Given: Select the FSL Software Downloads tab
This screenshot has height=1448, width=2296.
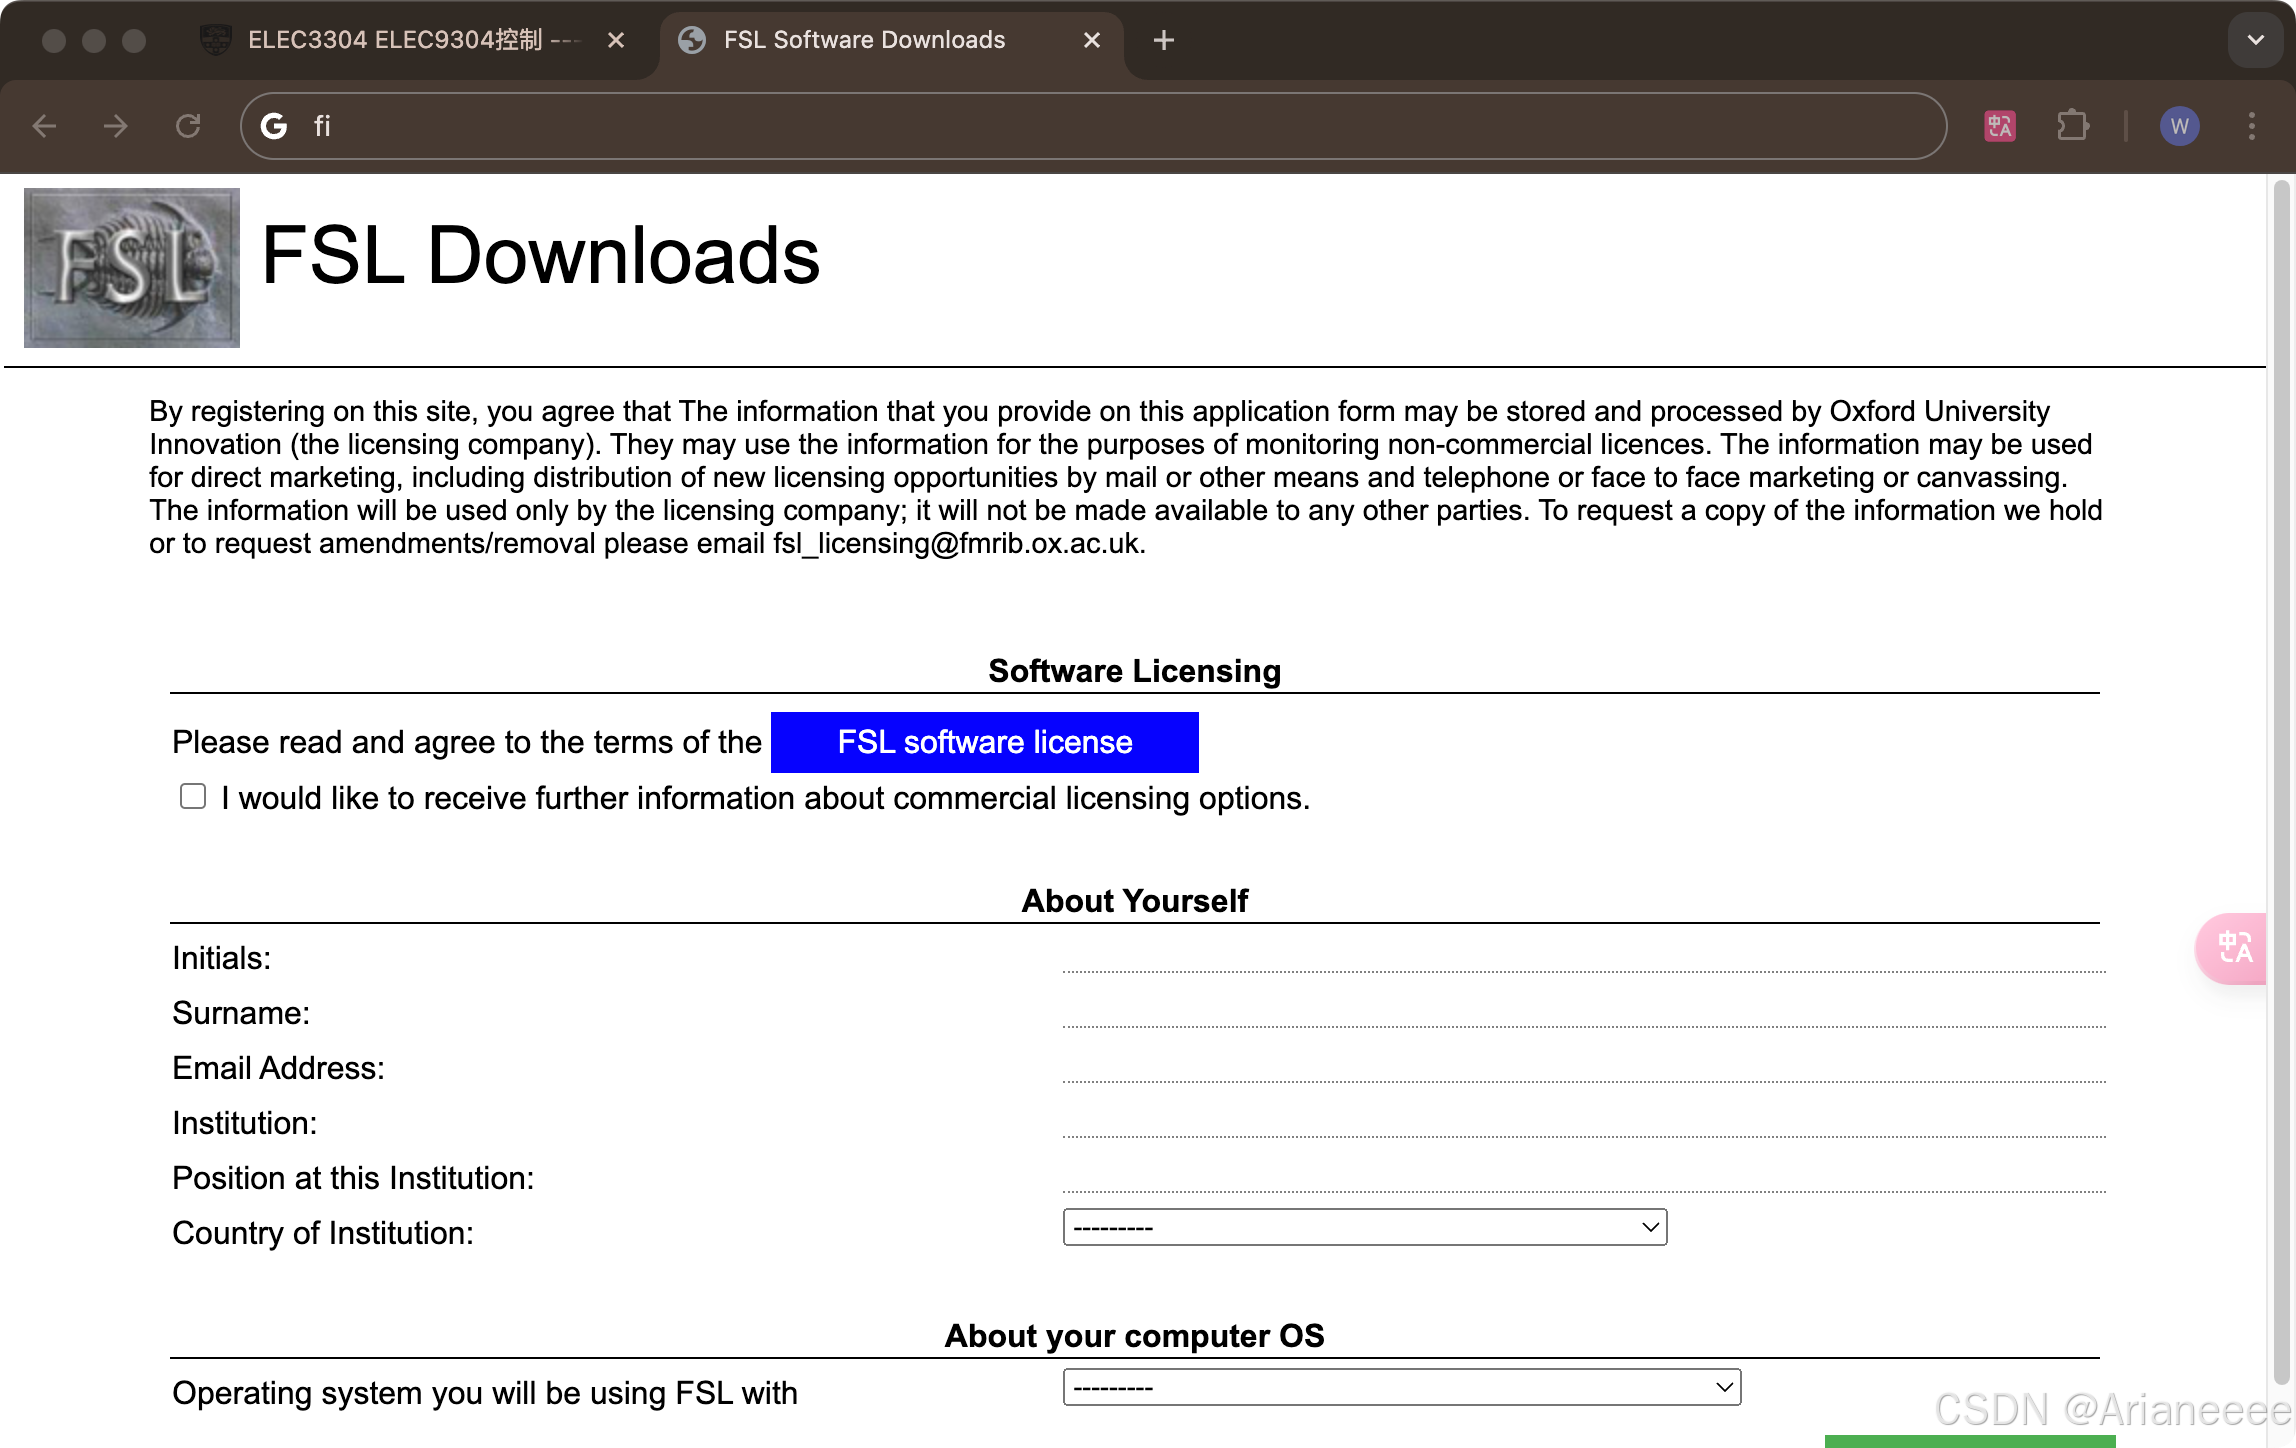Looking at the screenshot, I should point(864,40).
